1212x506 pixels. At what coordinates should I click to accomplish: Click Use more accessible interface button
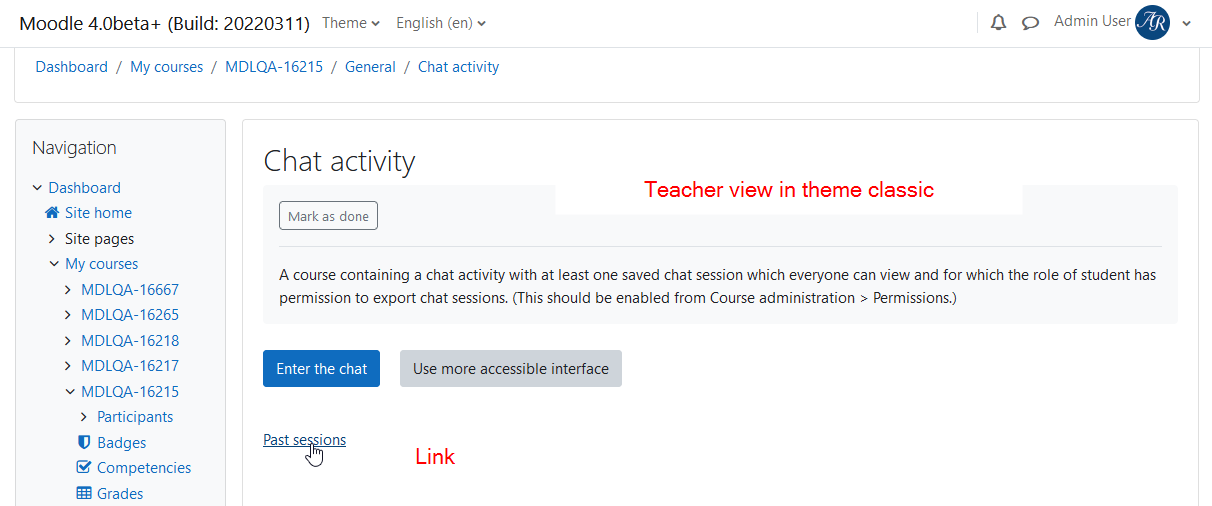(511, 368)
